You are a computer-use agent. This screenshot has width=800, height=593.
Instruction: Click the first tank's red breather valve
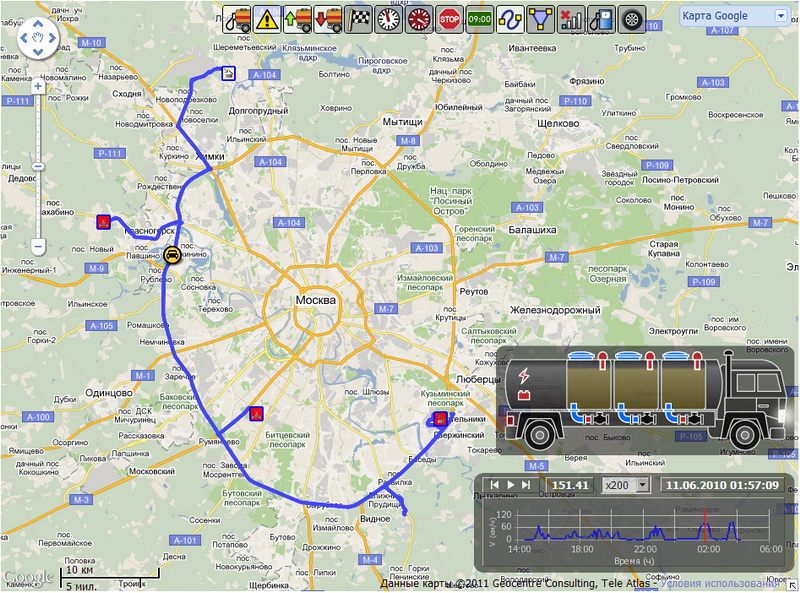click(603, 359)
